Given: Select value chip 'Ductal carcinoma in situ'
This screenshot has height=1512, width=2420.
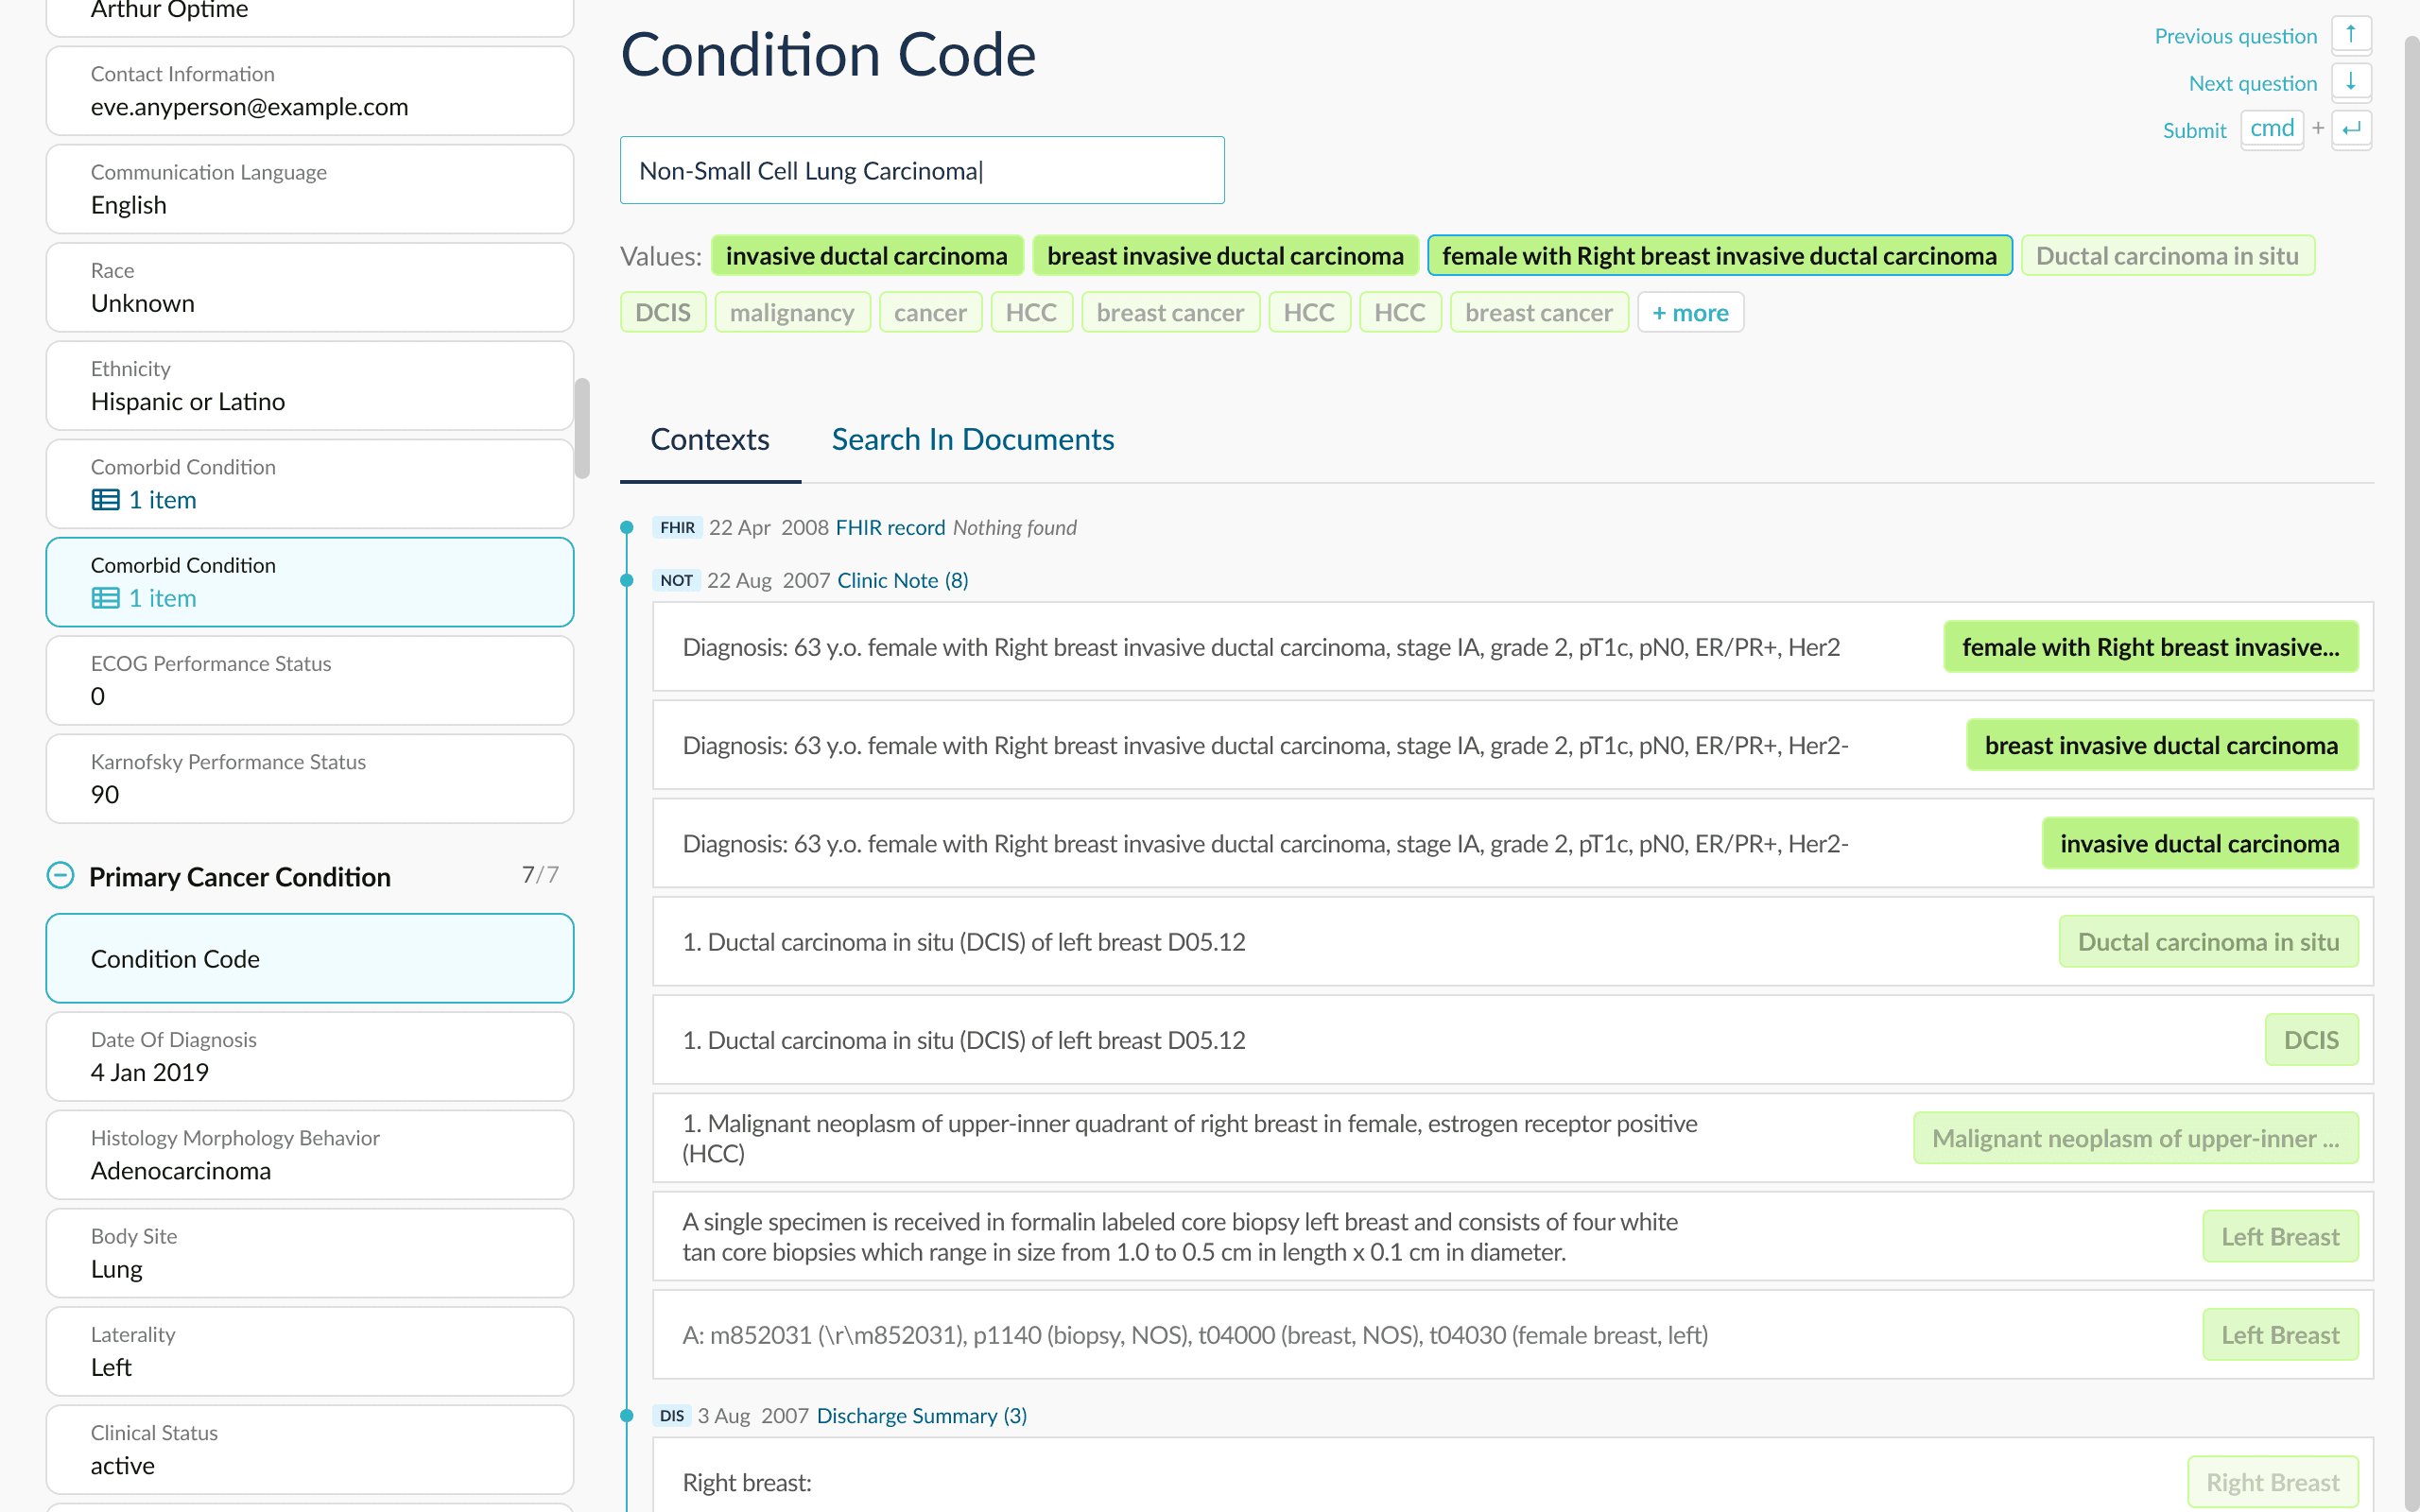Looking at the screenshot, I should pyautogui.click(x=2167, y=255).
